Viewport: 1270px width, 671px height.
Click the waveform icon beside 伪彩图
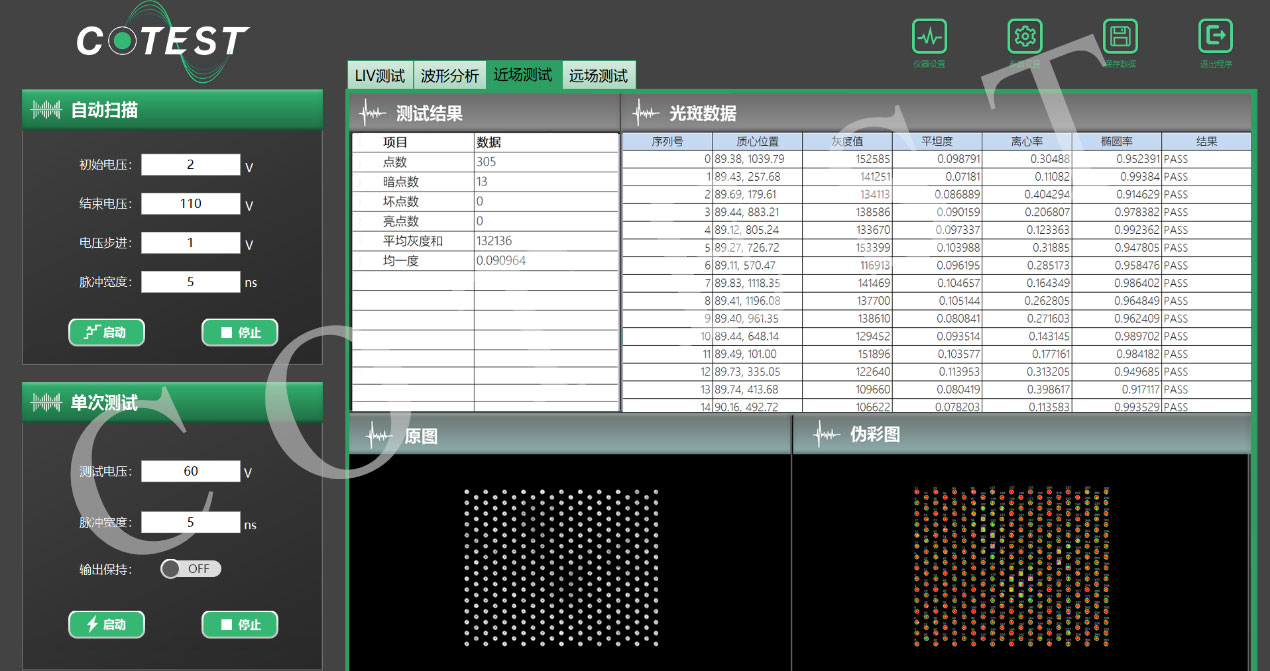pyautogui.click(x=826, y=435)
